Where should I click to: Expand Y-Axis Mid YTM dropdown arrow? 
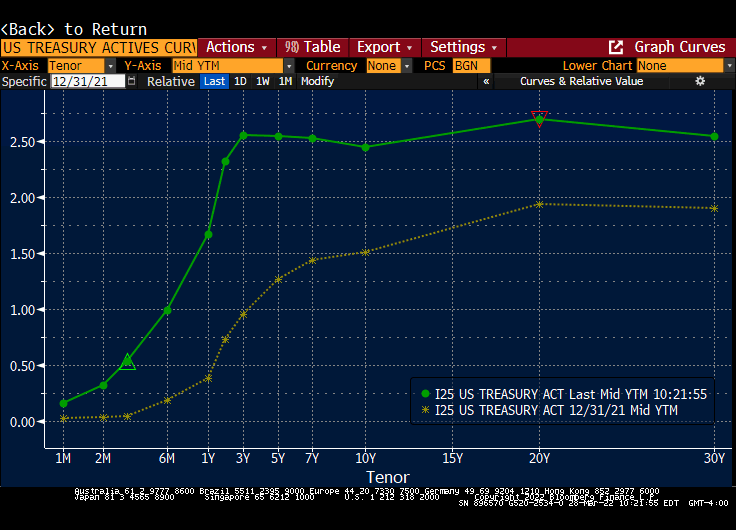pyautogui.click(x=289, y=66)
